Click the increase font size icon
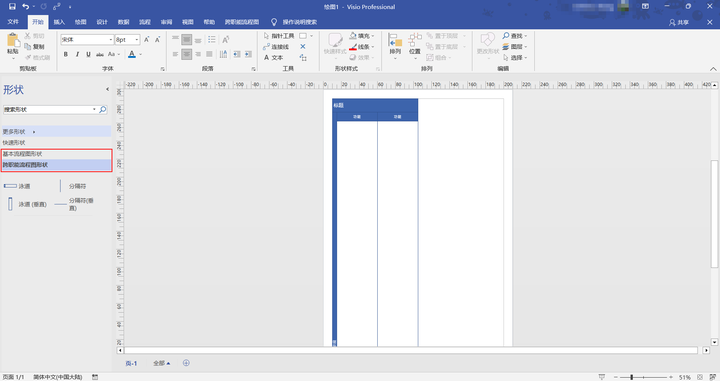 click(146, 39)
